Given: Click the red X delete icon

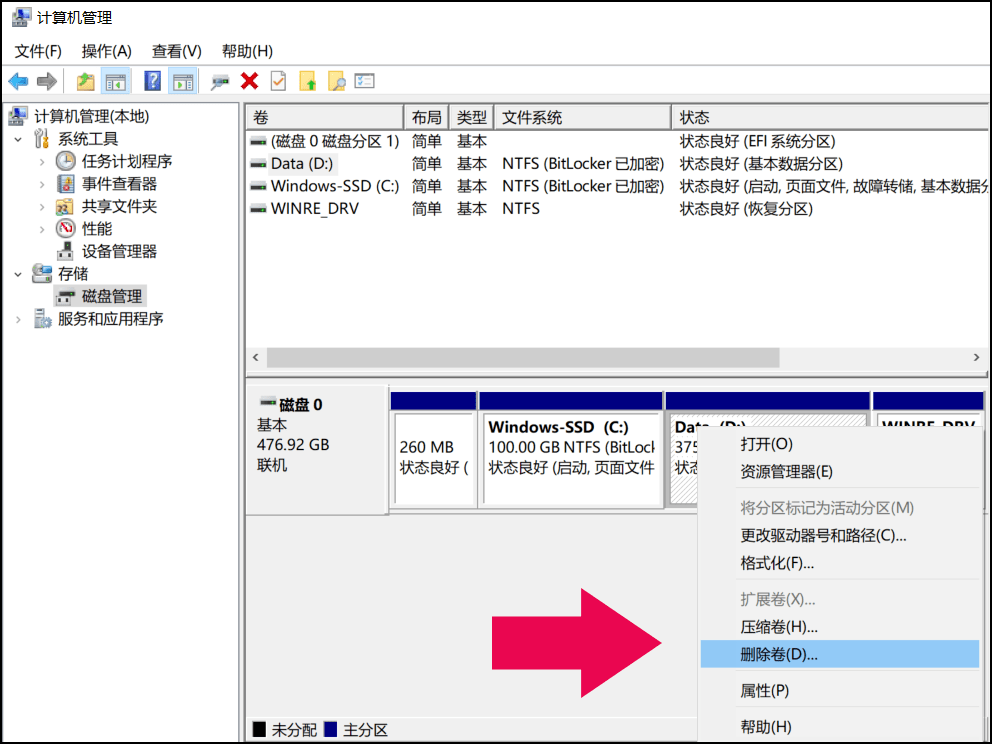Looking at the screenshot, I should tap(249, 82).
